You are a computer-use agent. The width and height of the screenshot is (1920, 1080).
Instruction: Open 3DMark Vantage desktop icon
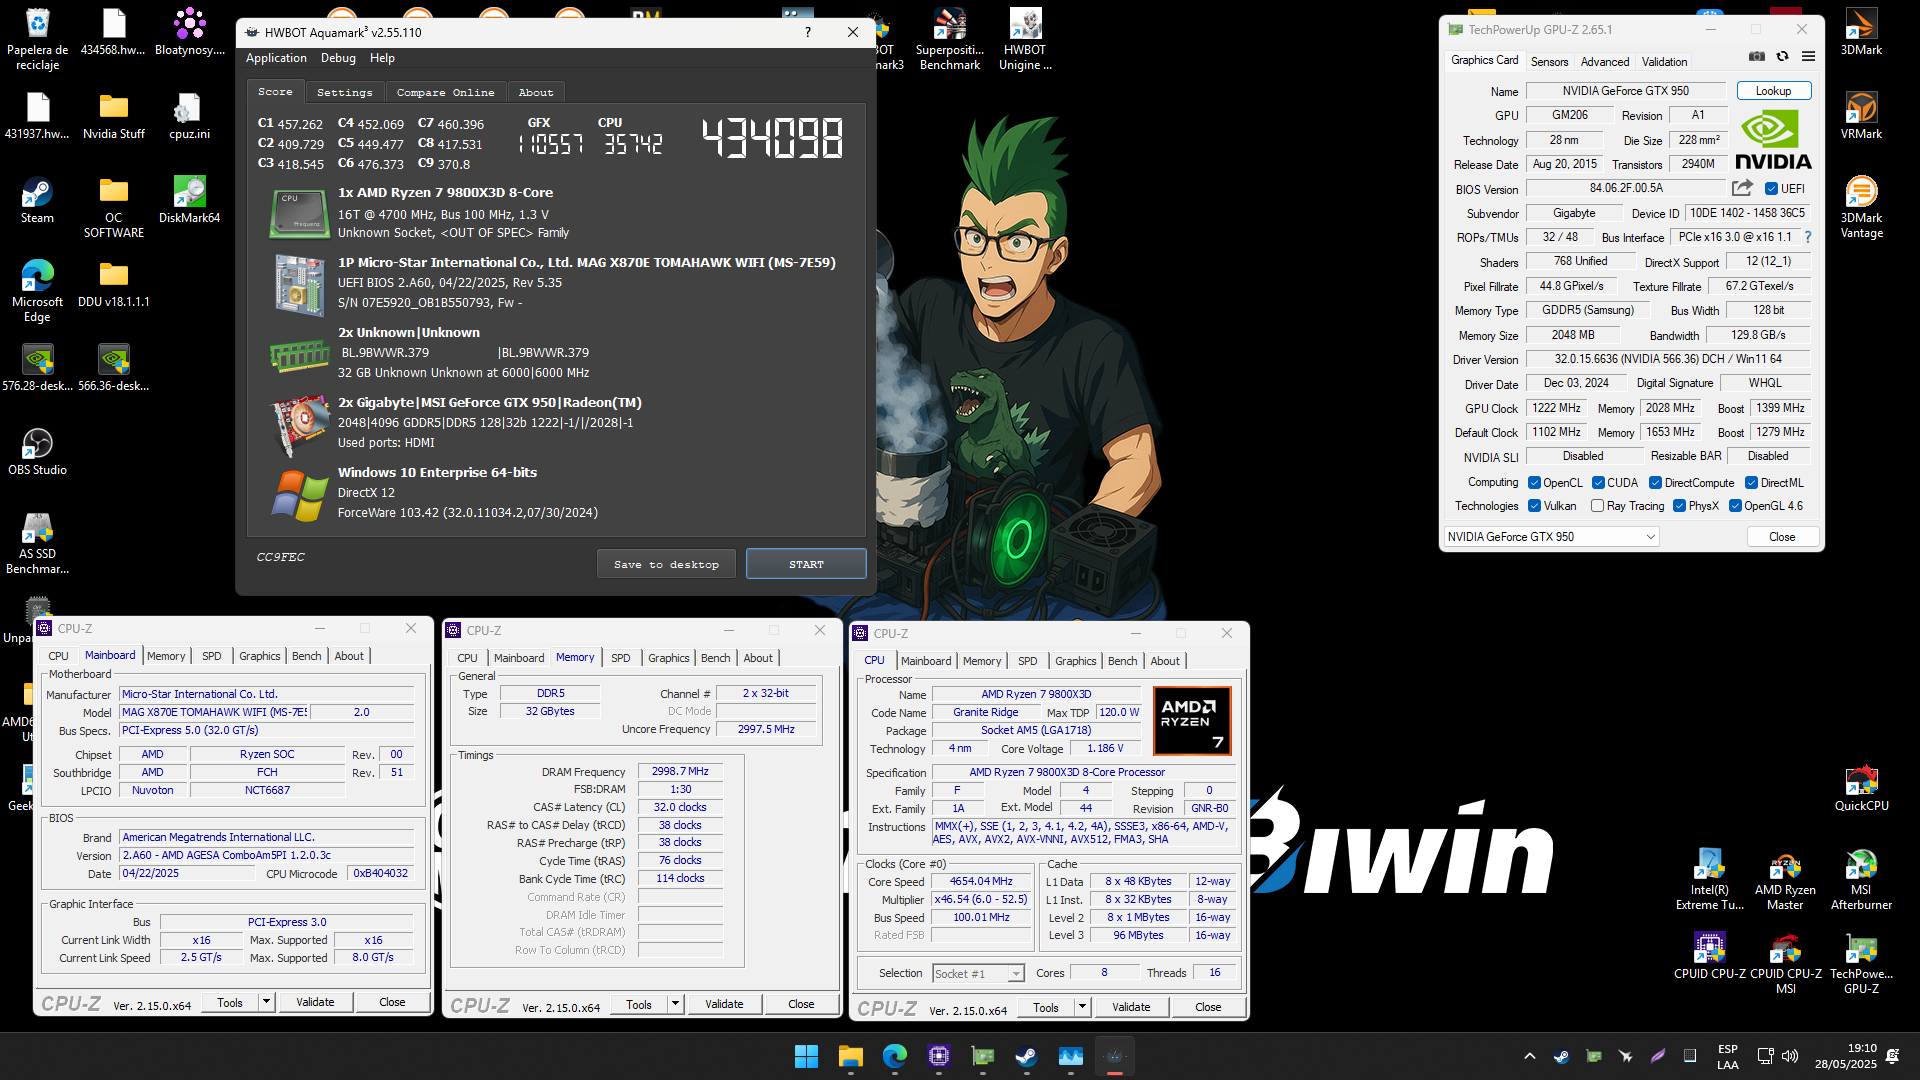1861,207
